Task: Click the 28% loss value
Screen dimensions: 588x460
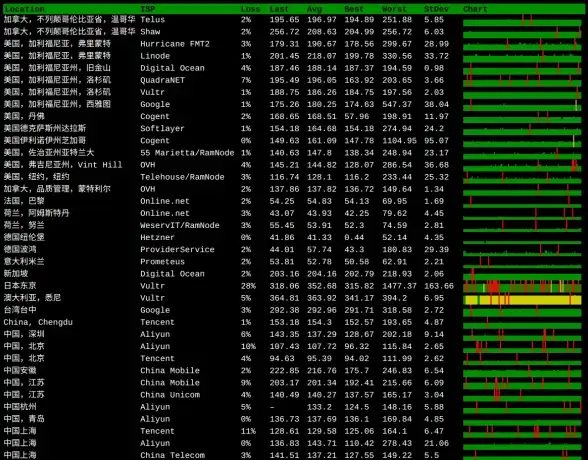Action: (x=248, y=286)
